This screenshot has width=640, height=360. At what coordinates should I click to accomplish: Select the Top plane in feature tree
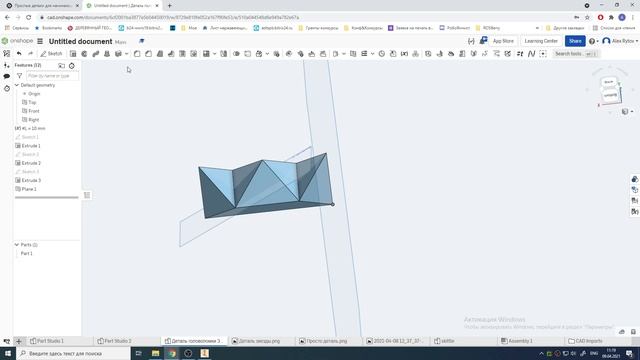click(32, 102)
